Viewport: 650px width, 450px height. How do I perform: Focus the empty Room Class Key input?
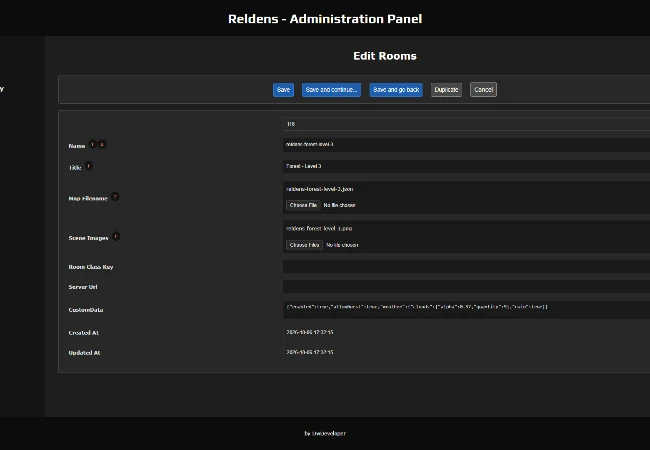tap(466, 266)
